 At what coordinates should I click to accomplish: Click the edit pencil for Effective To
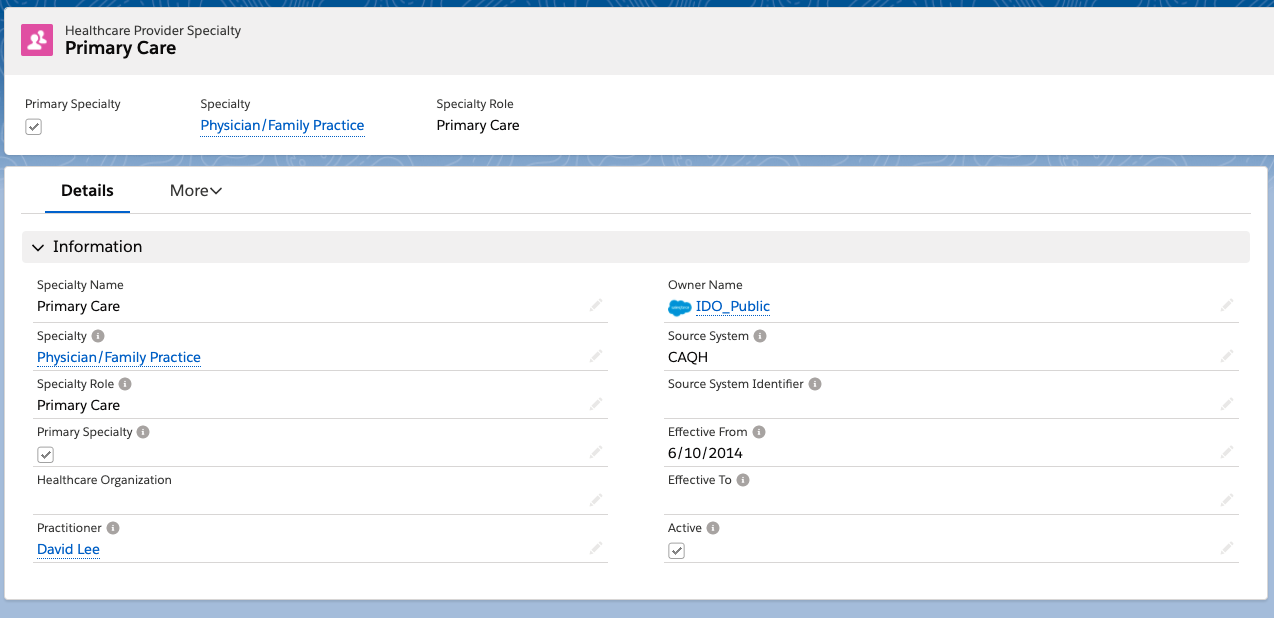[x=1227, y=500]
